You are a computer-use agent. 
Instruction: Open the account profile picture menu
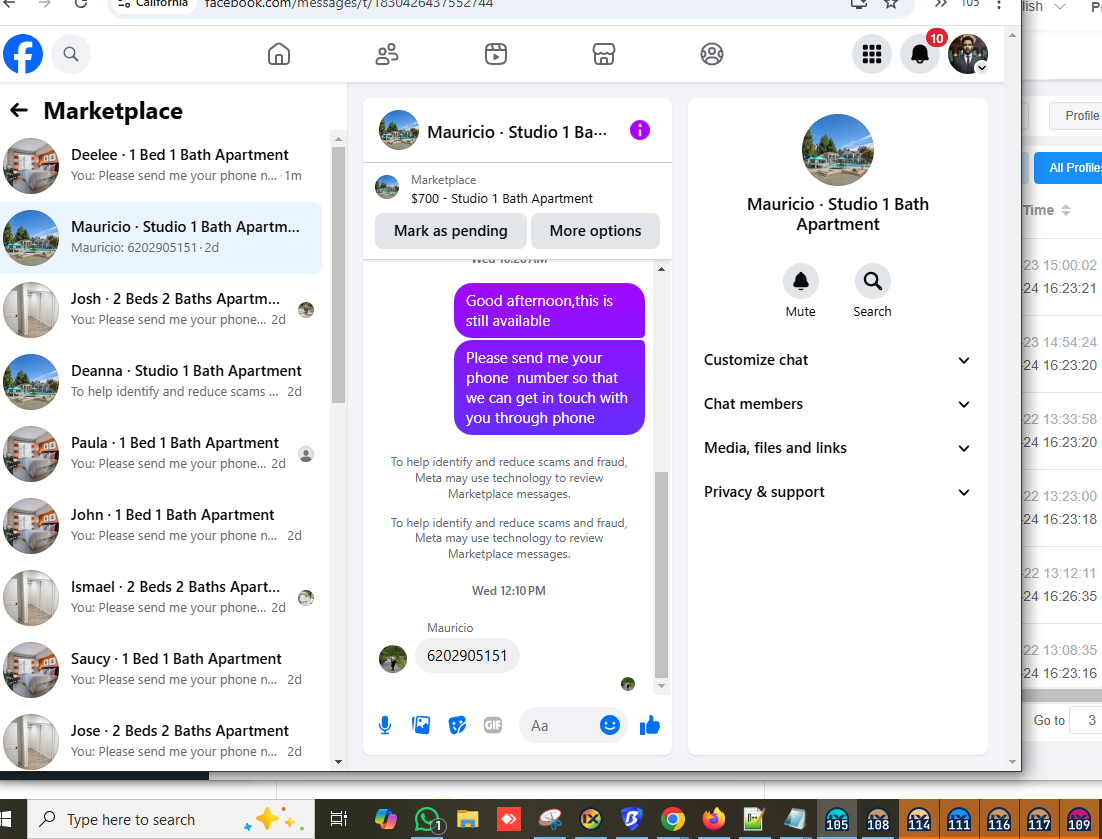coord(968,54)
